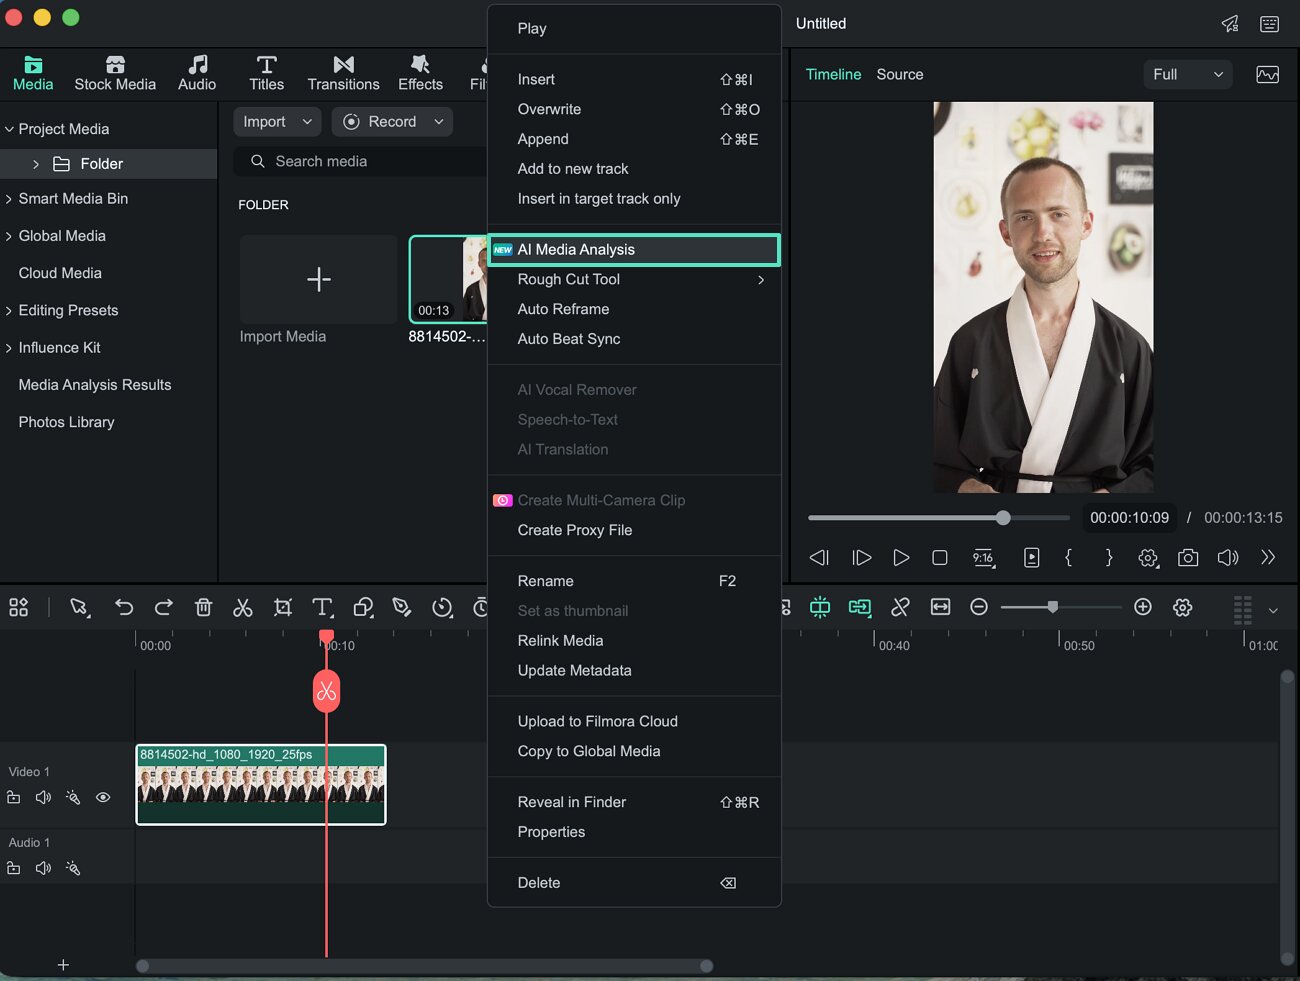This screenshot has width=1300, height=981.
Task: Take a snapshot with camera icon
Action: point(1188,558)
